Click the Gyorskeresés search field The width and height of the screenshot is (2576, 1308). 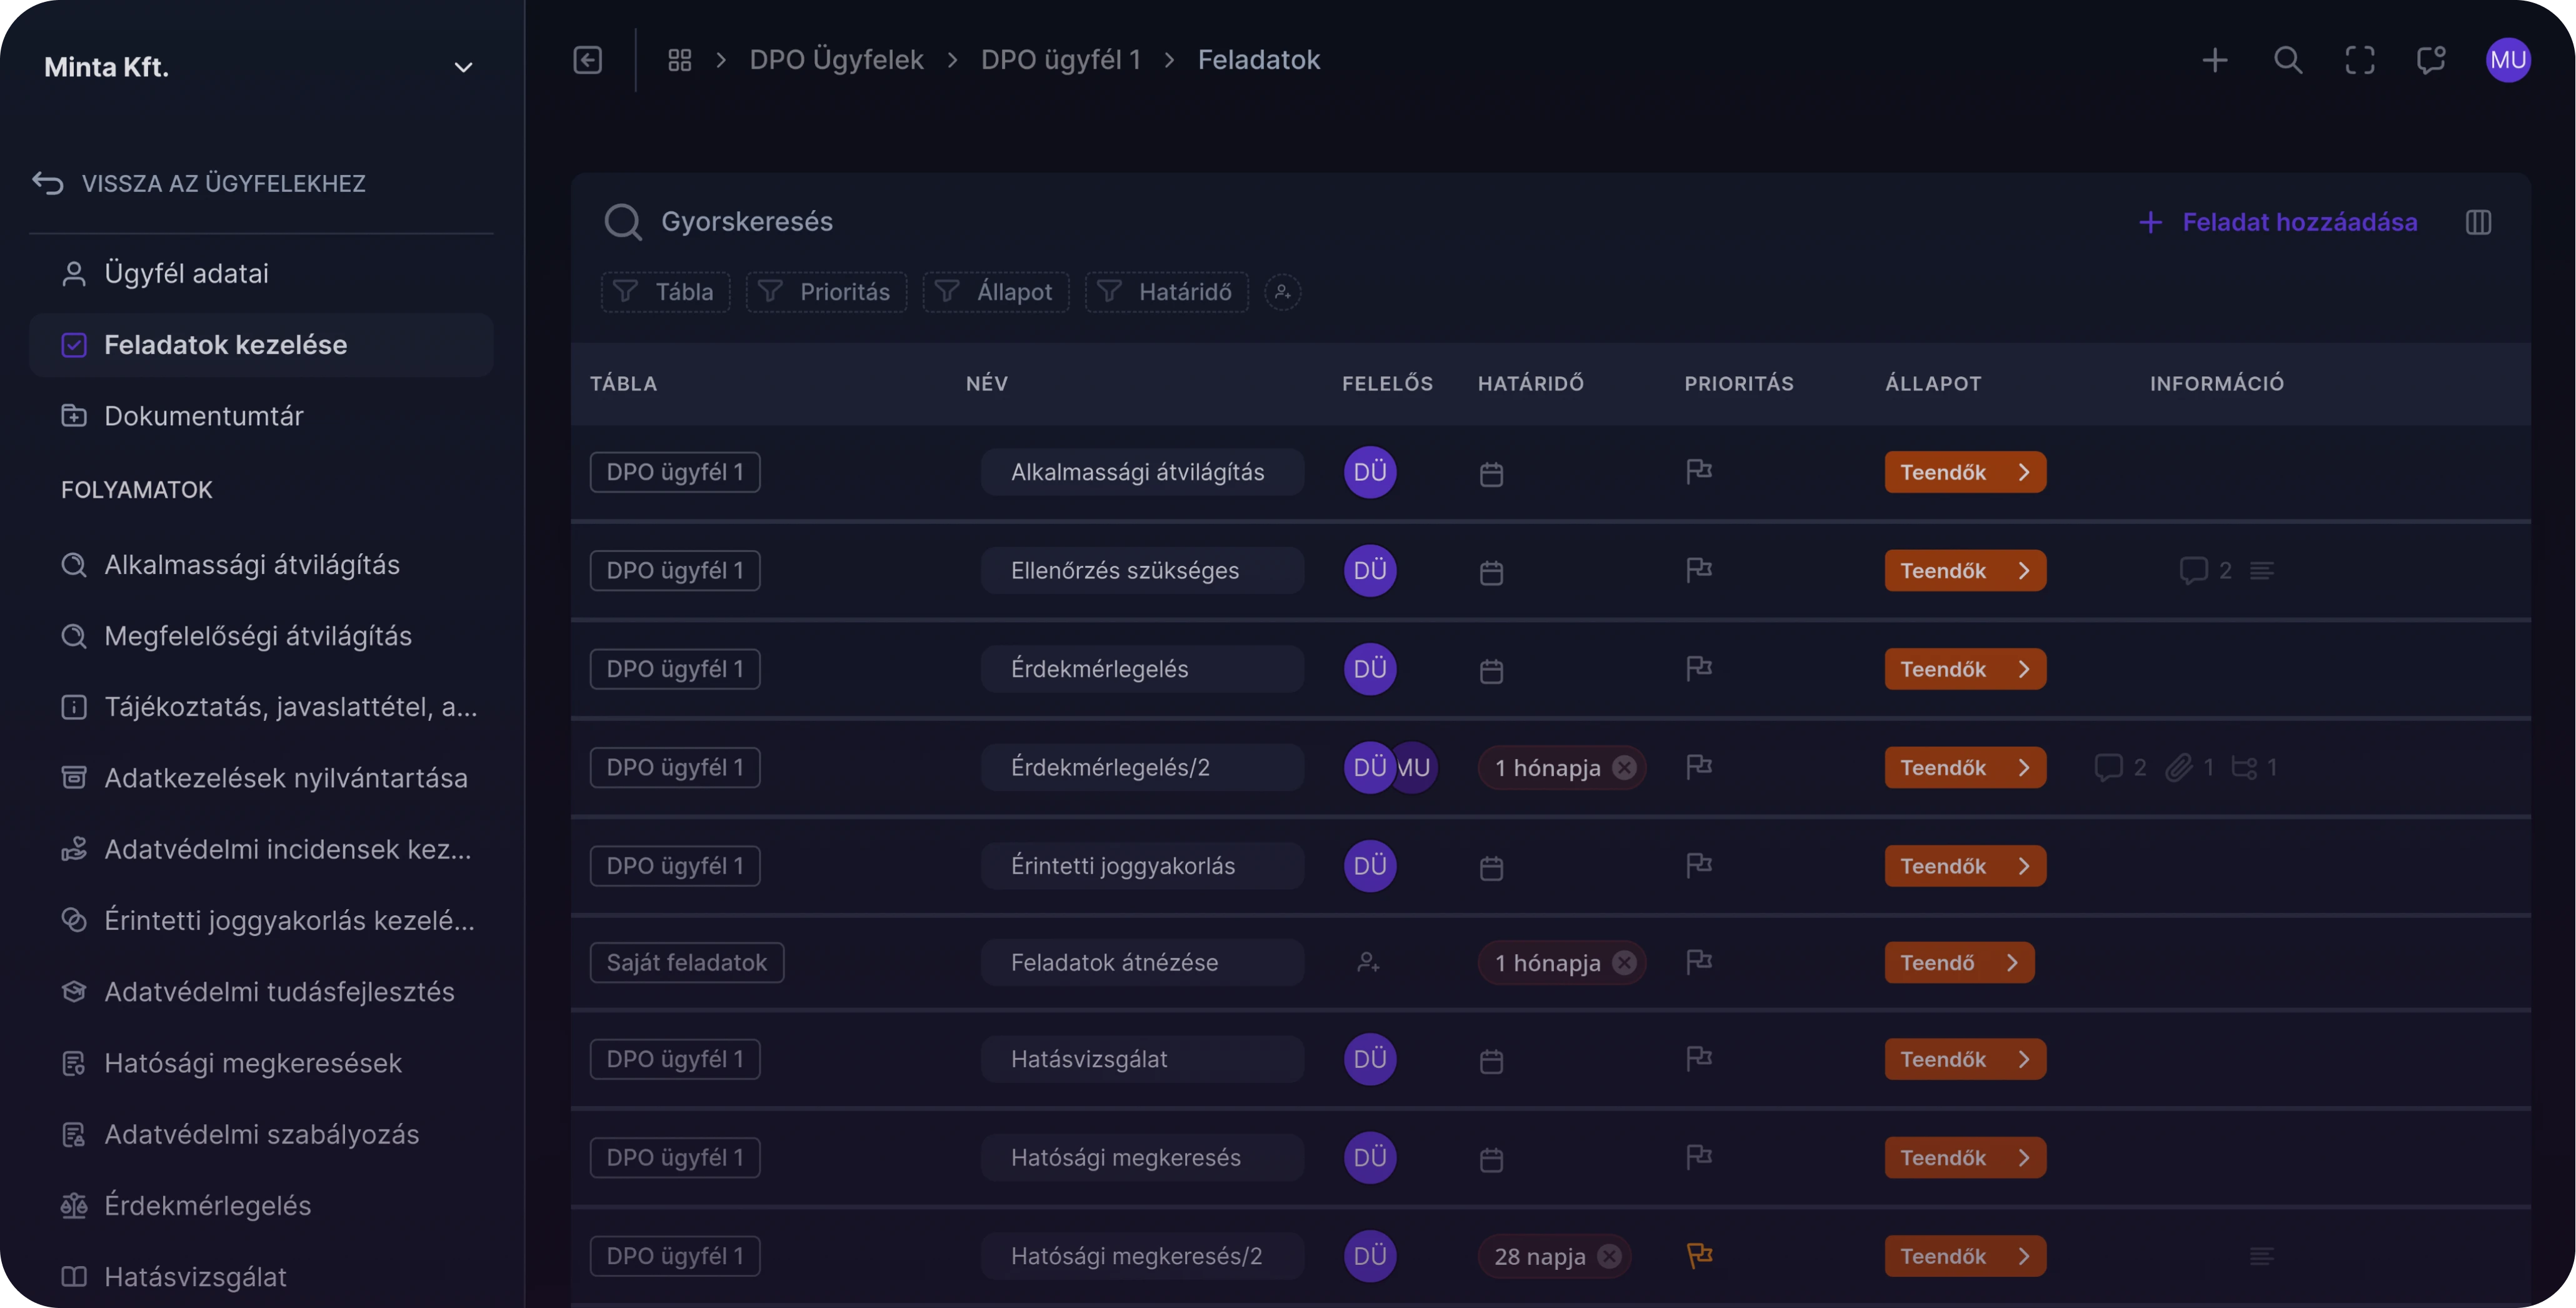[x=747, y=222]
